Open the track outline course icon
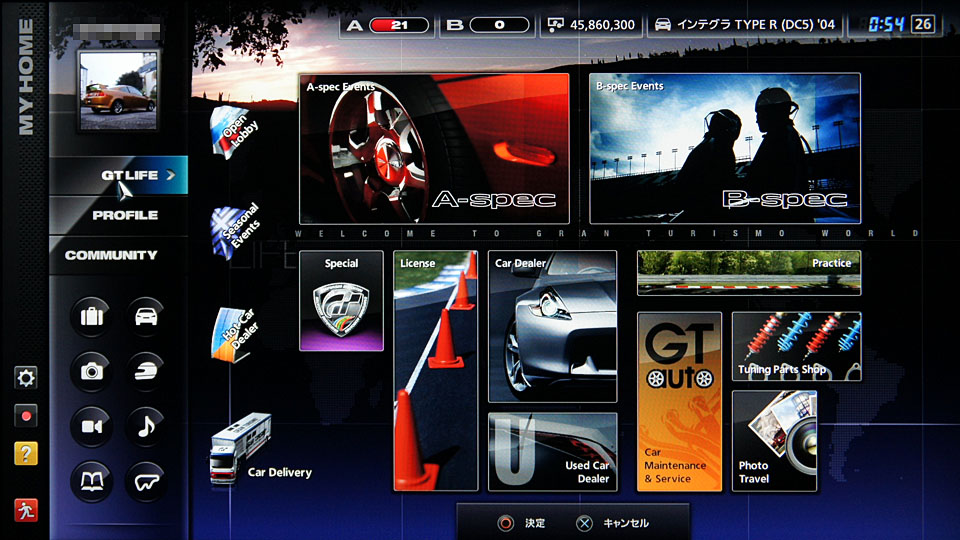 click(147, 482)
